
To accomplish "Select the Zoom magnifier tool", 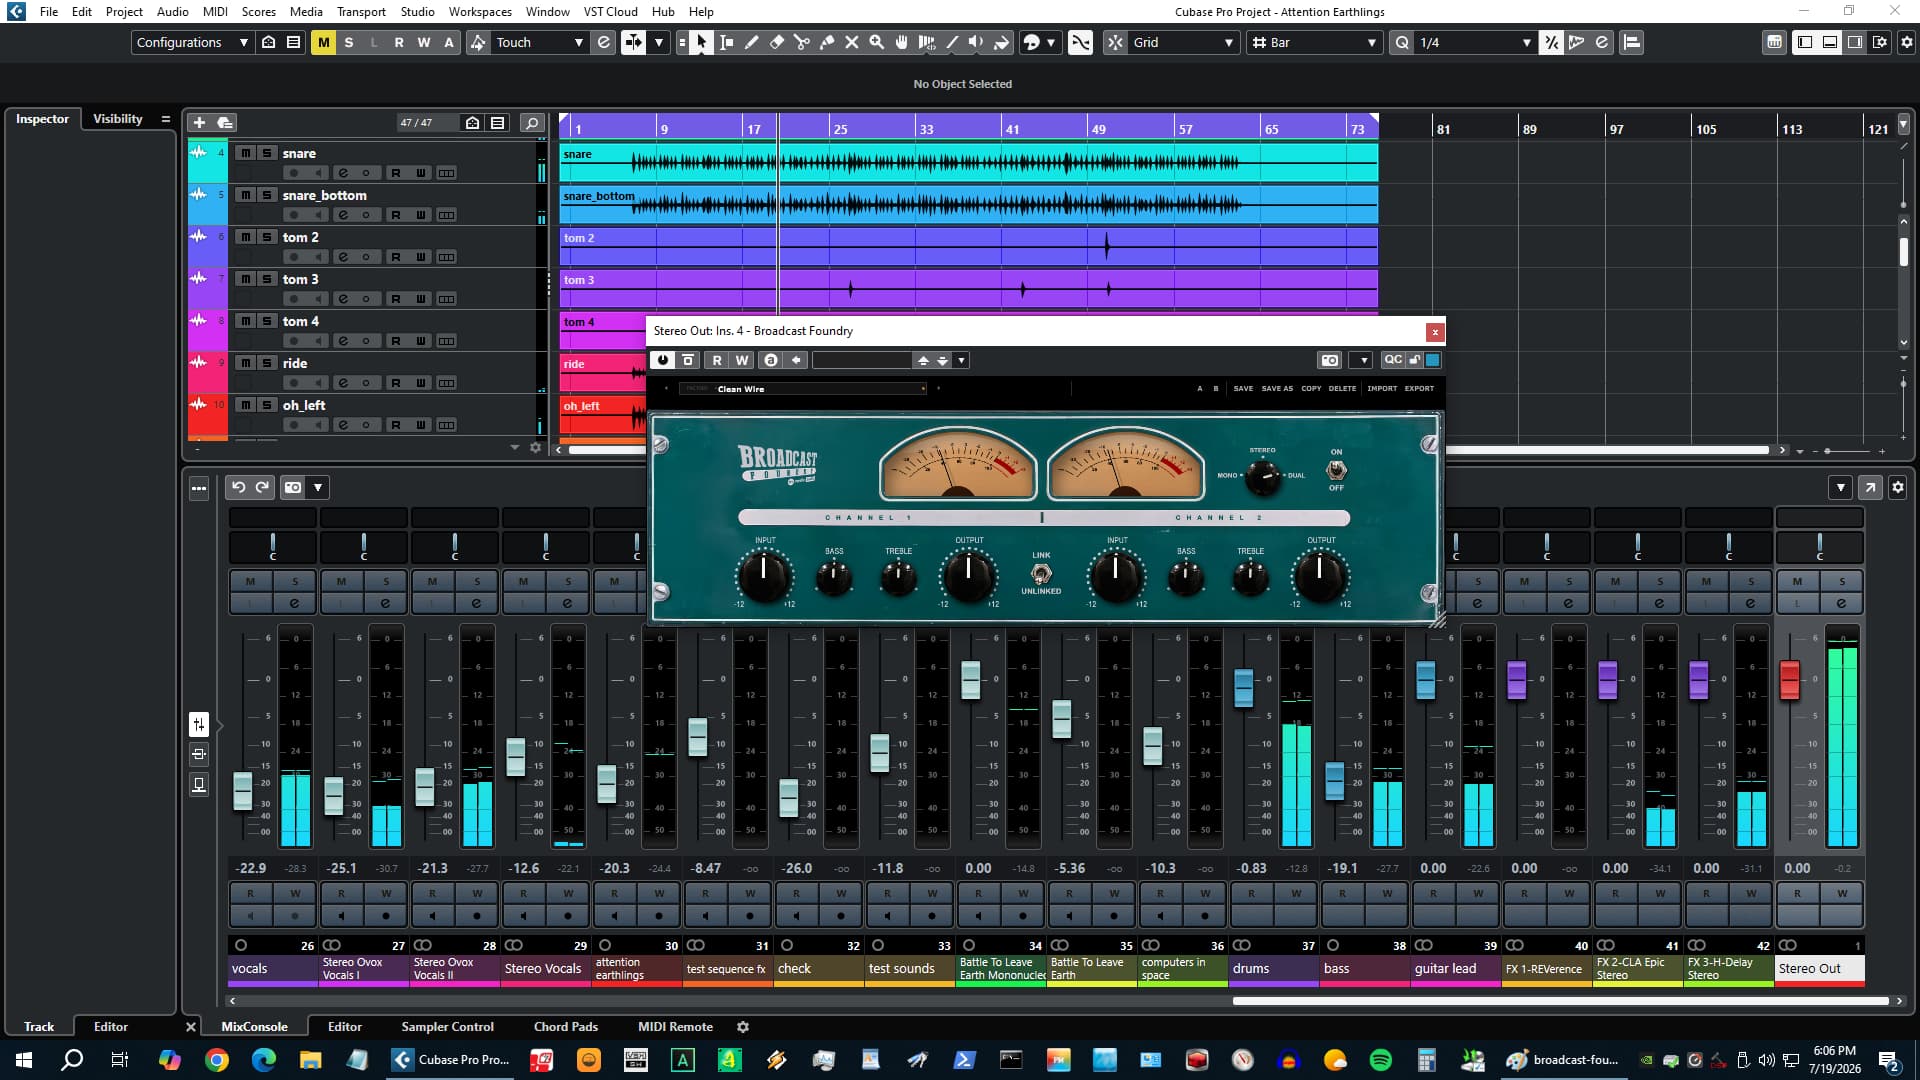I will (877, 42).
